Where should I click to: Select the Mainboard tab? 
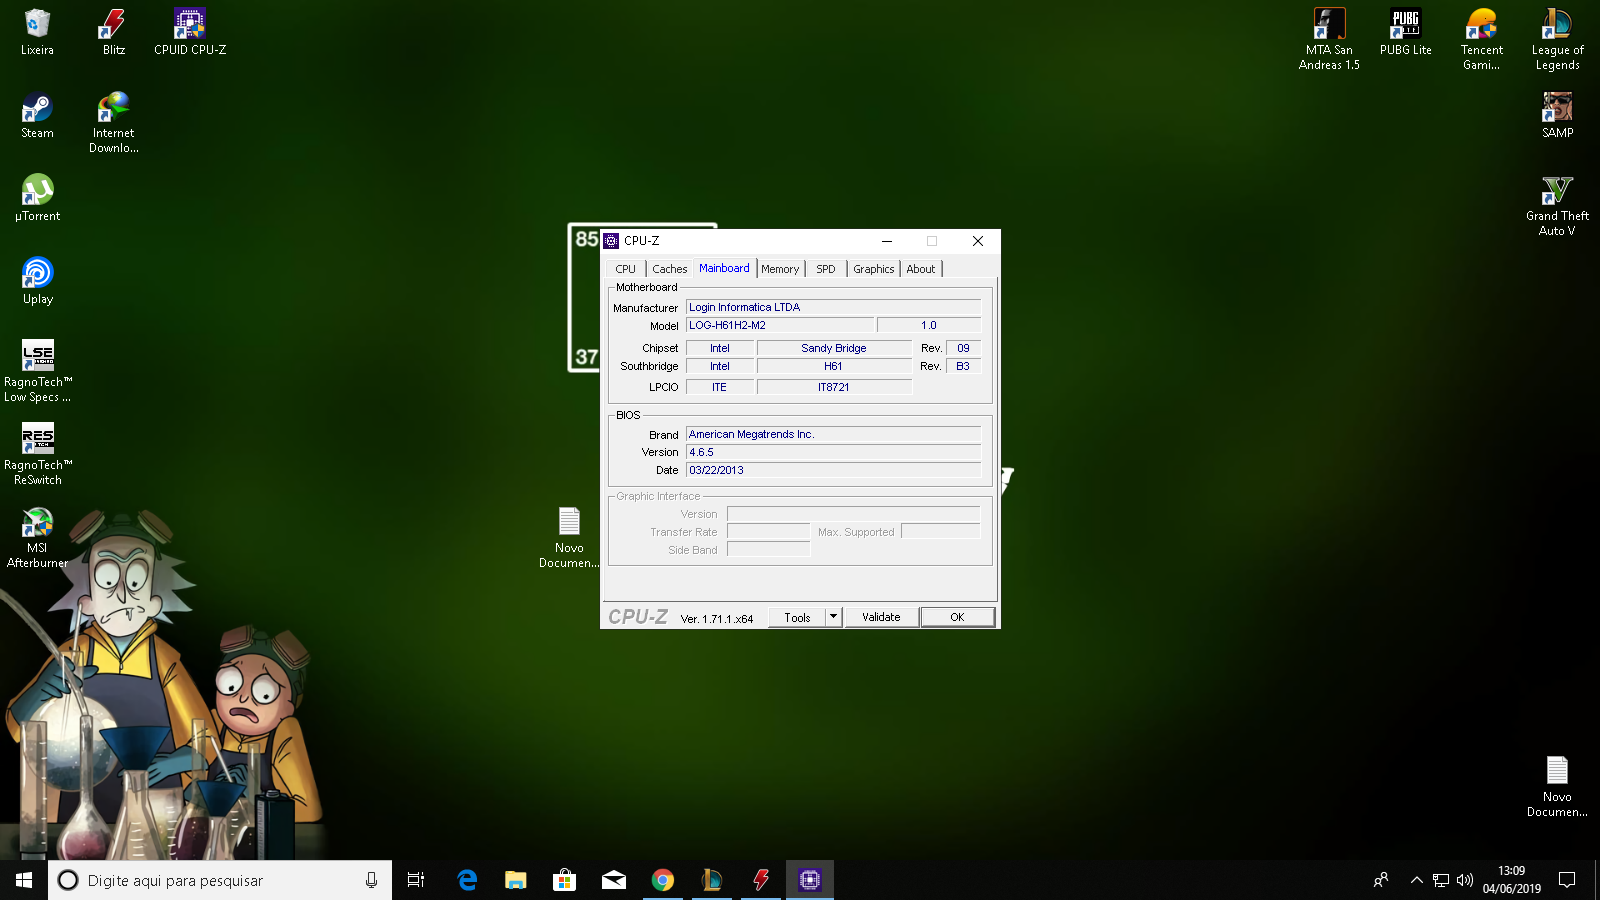click(x=724, y=268)
